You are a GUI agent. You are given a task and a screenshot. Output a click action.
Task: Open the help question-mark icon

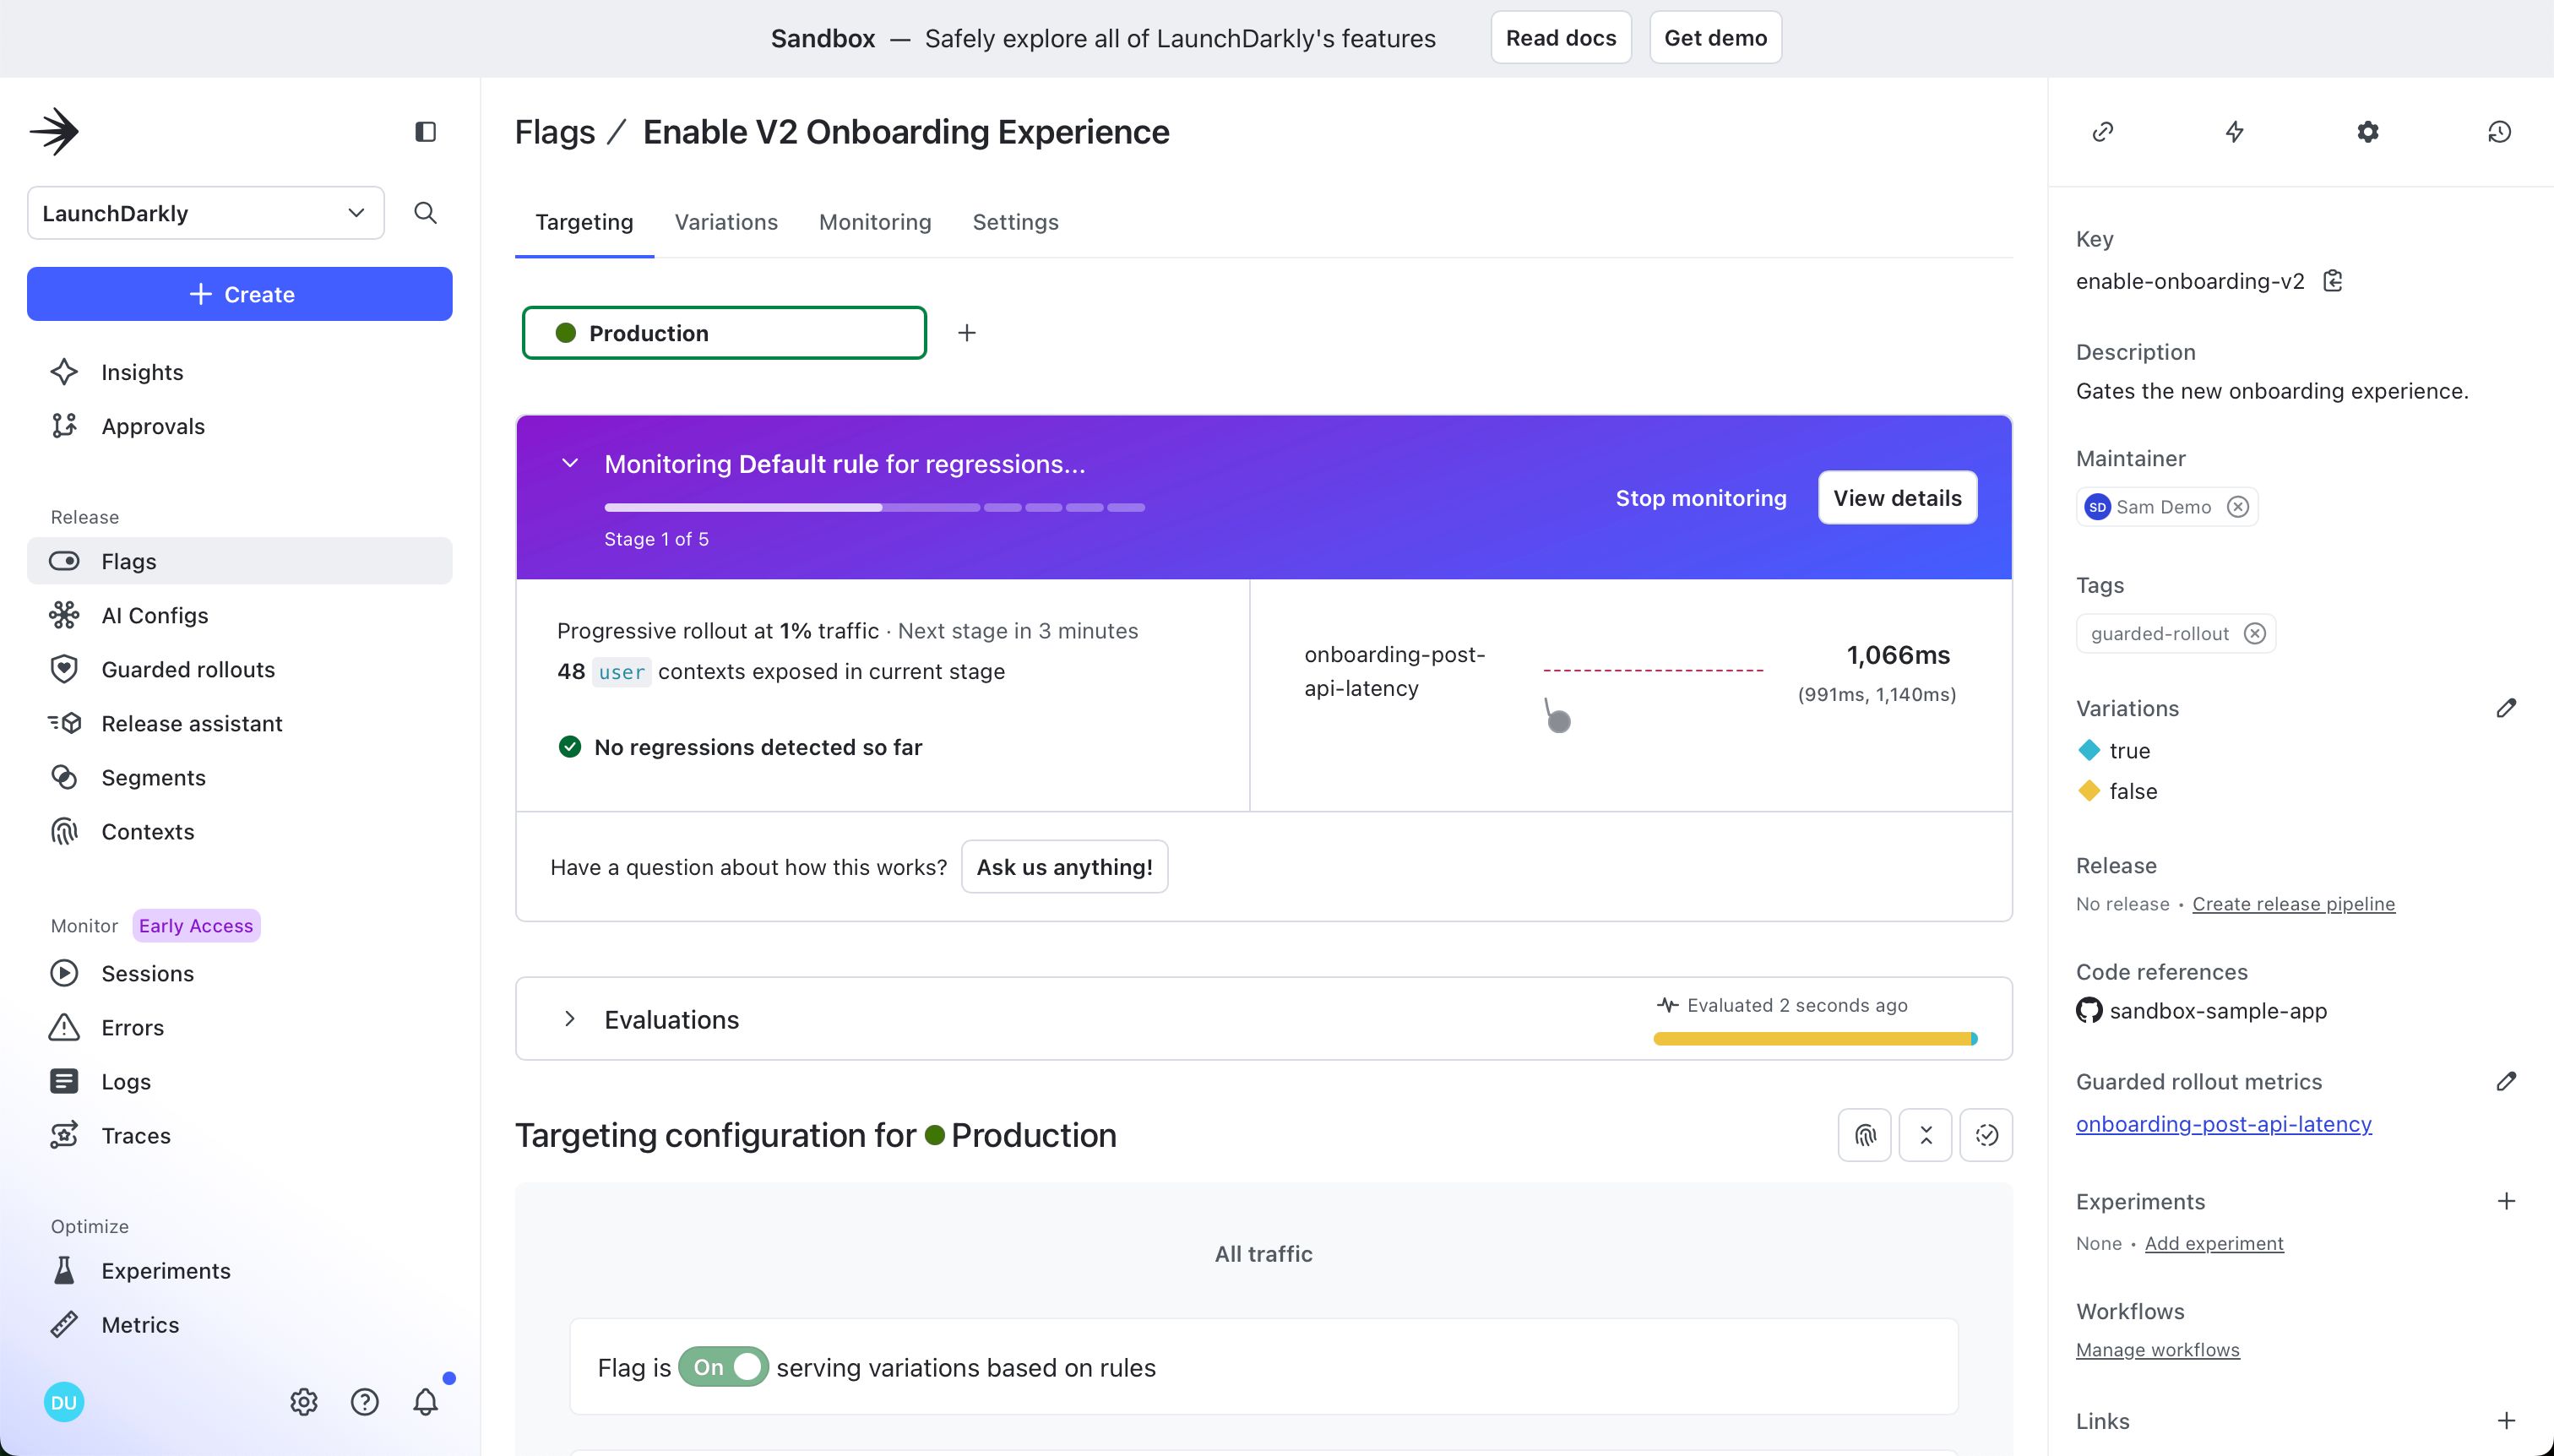click(365, 1402)
